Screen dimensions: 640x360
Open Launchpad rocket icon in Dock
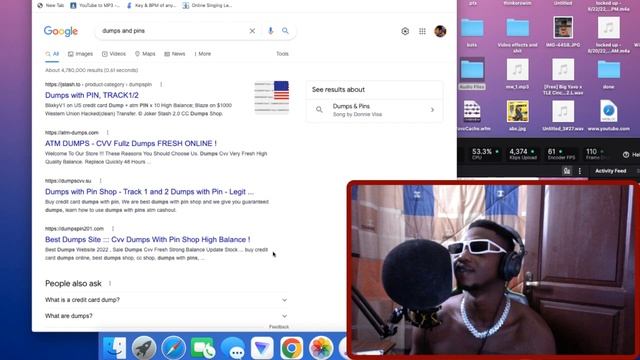[x=144, y=348]
